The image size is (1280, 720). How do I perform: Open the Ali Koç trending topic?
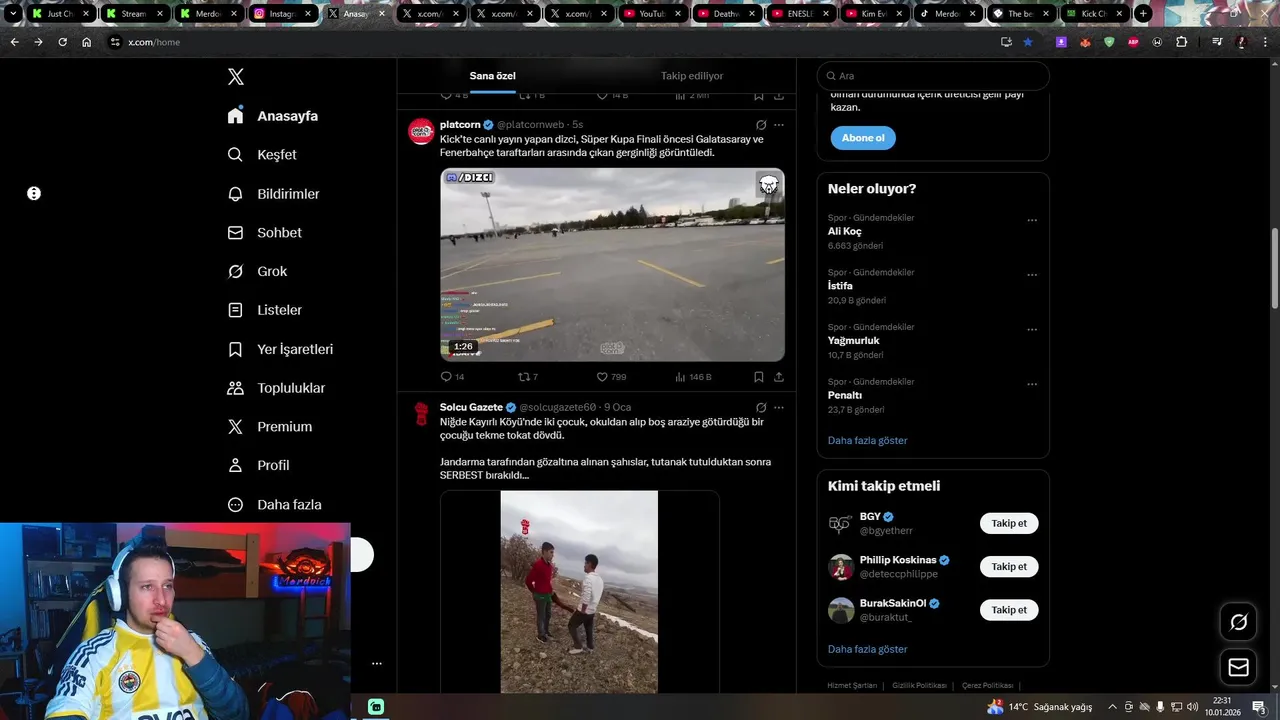tap(845, 231)
